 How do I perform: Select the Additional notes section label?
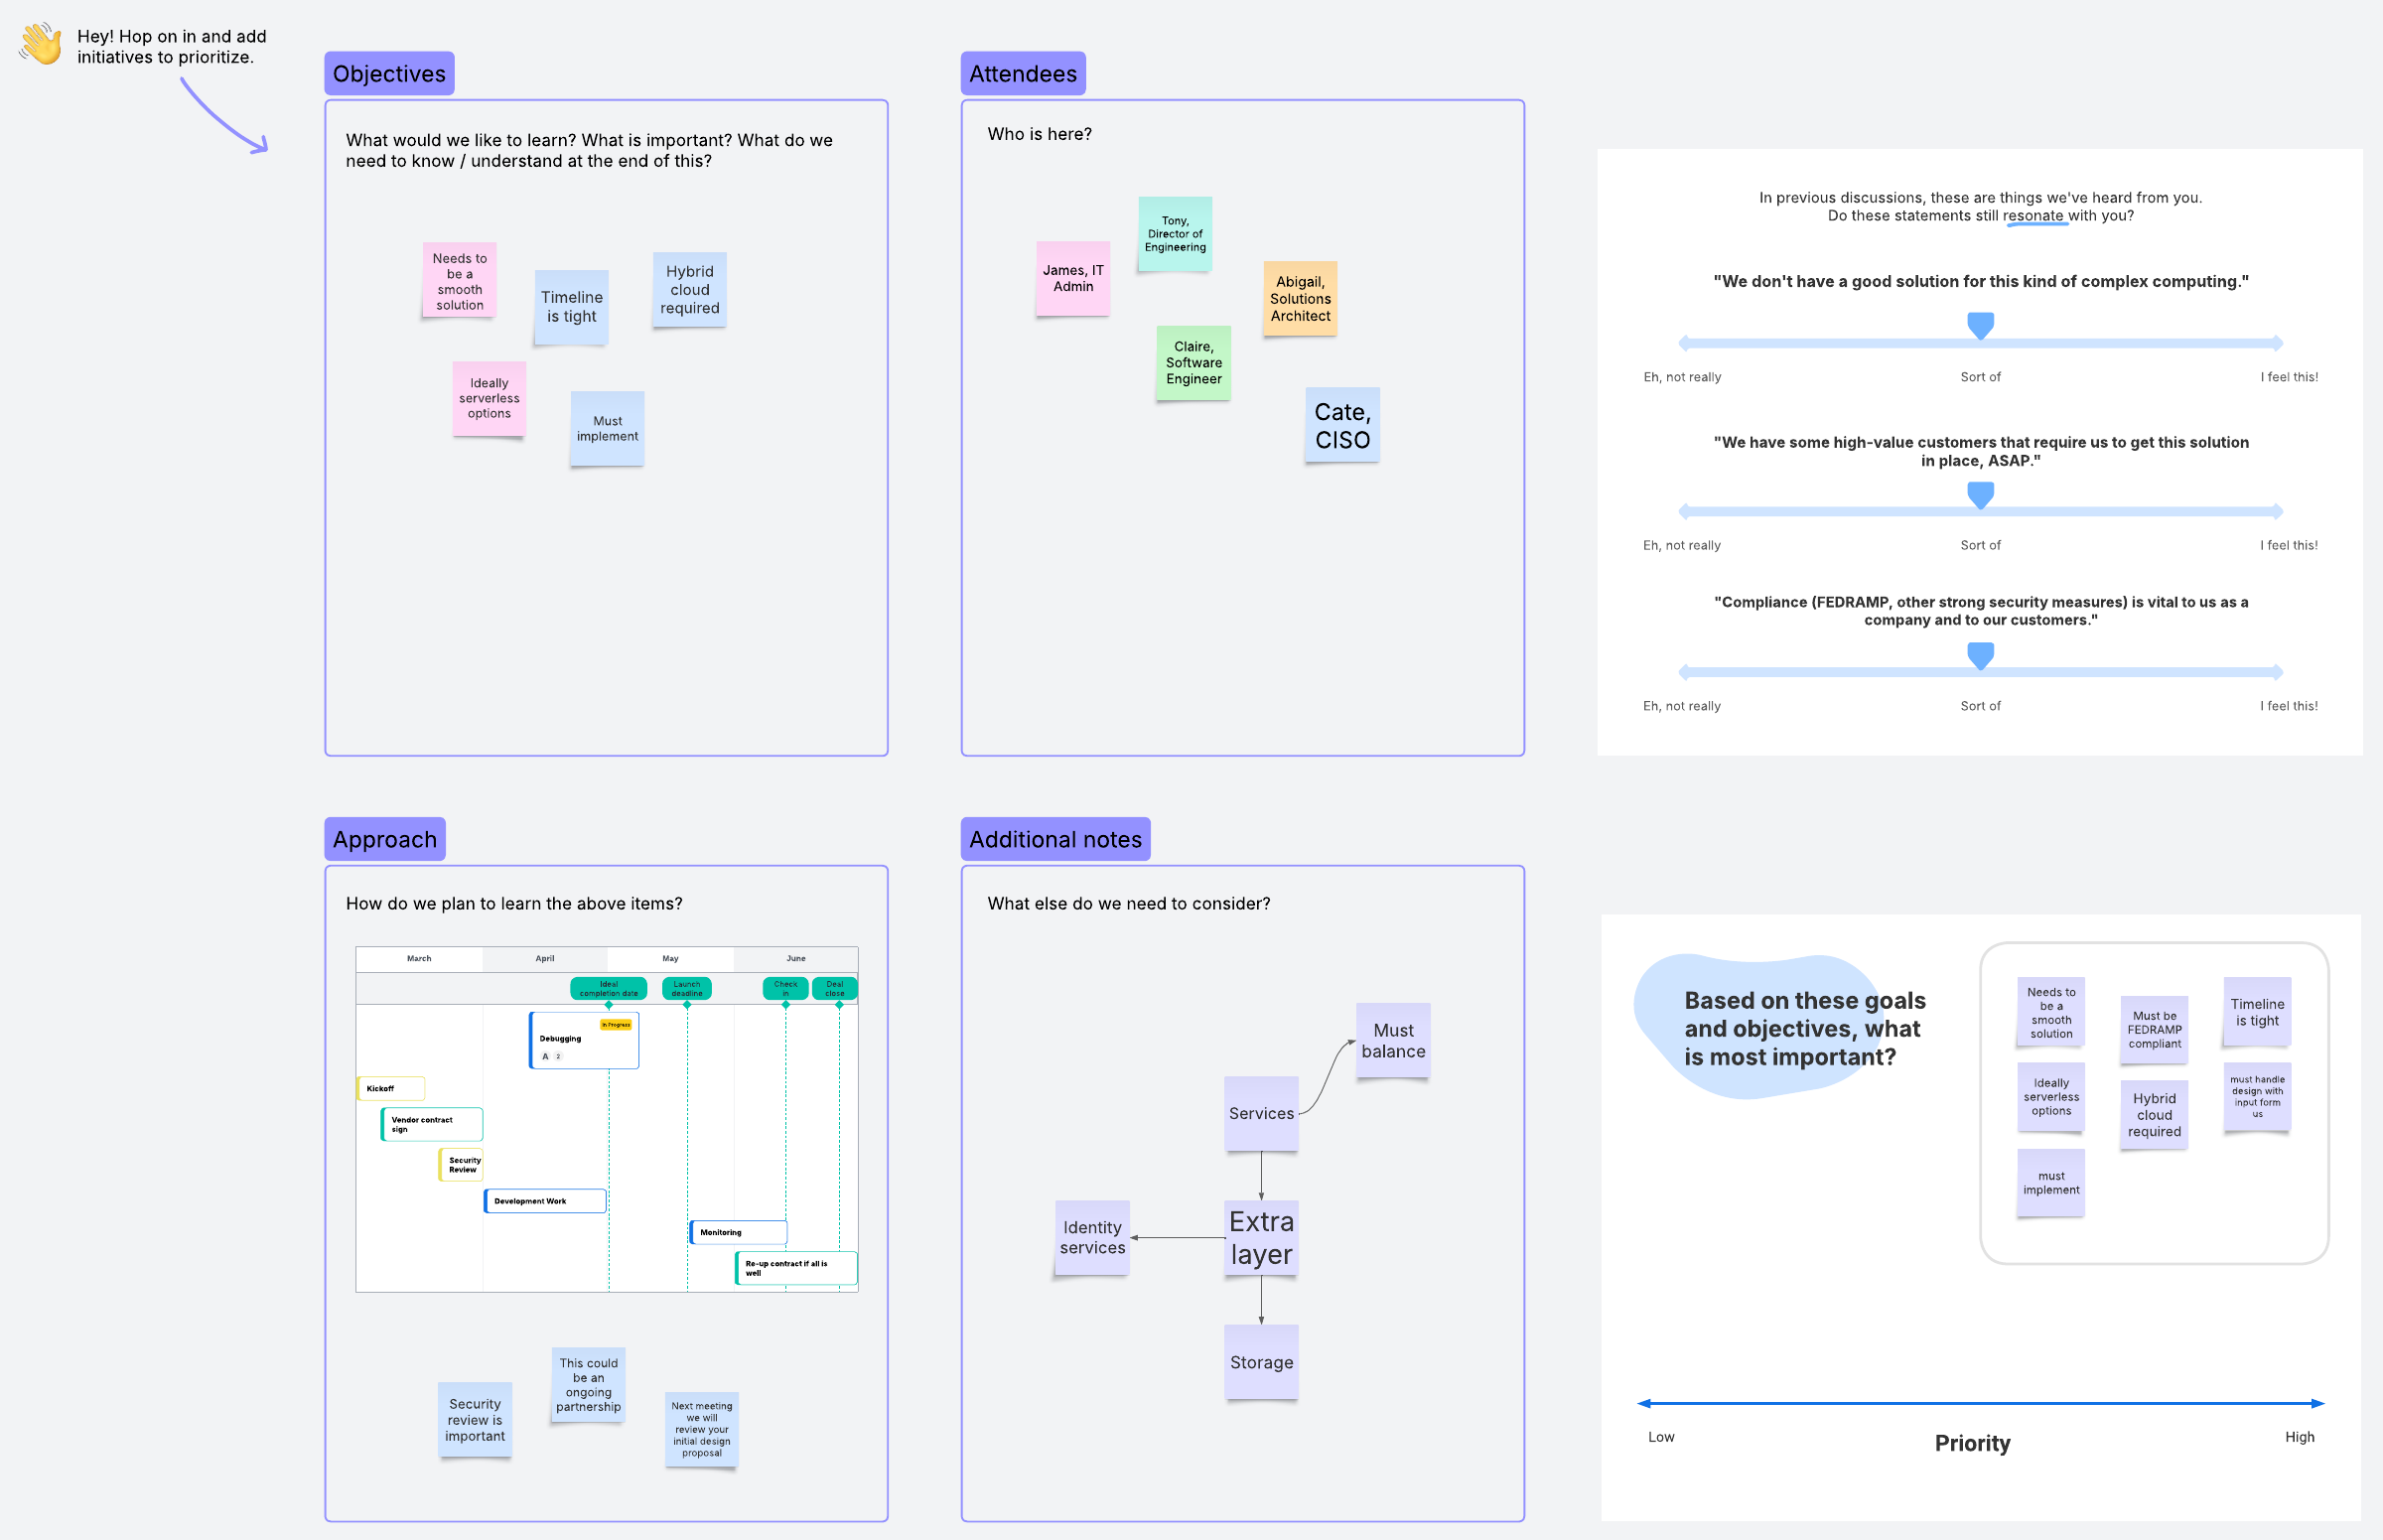(1055, 839)
